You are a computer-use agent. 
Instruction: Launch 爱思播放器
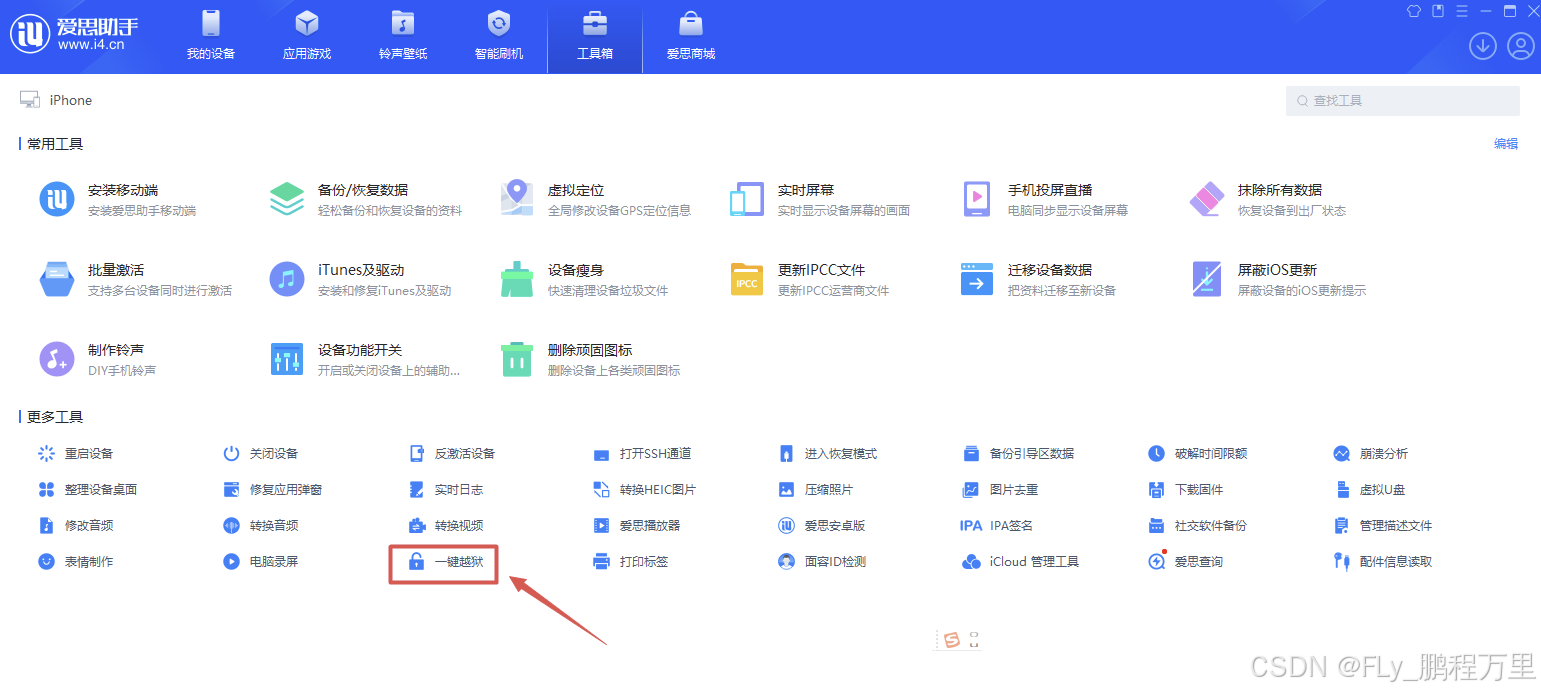636,525
